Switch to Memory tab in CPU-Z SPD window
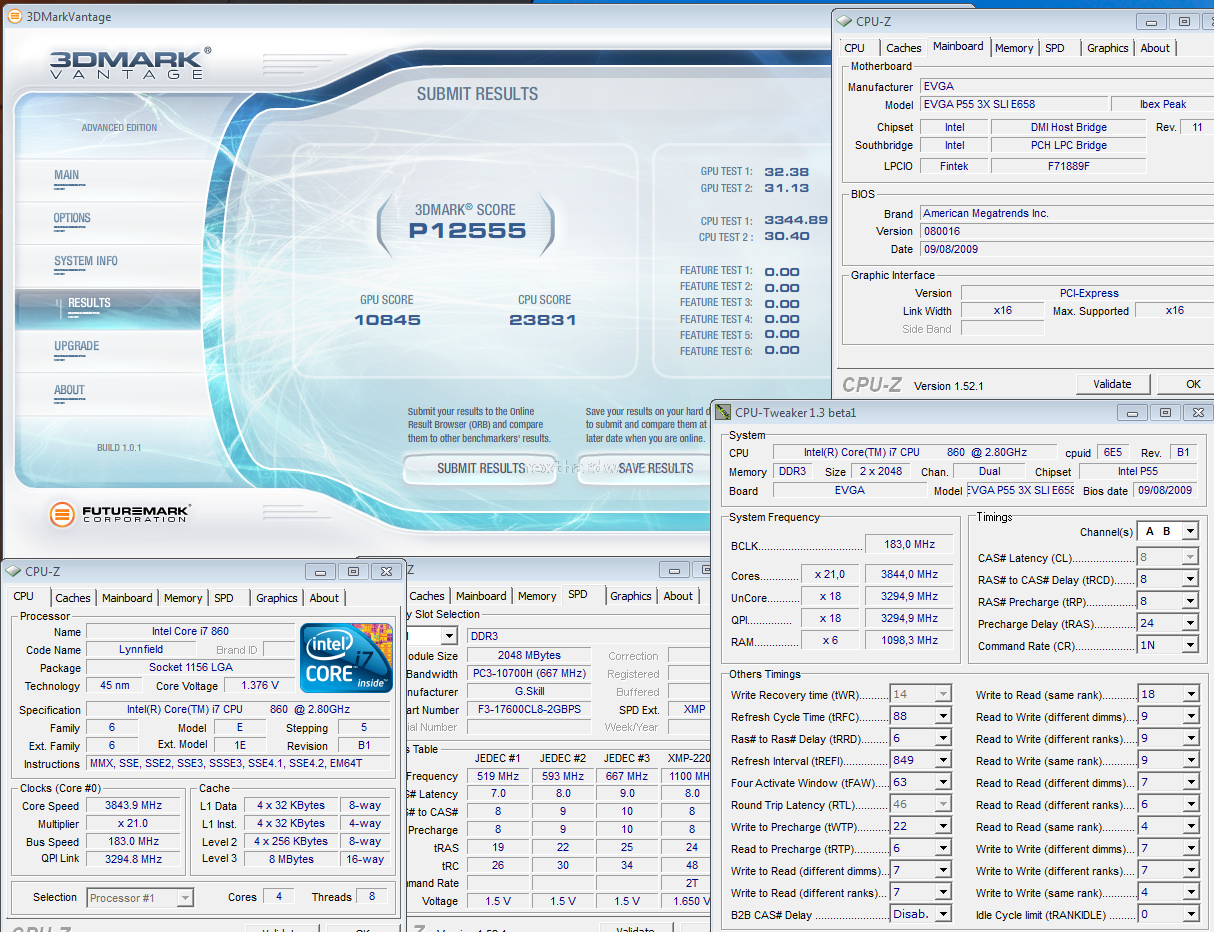The height and width of the screenshot is (932, 1214). [537, 596]
